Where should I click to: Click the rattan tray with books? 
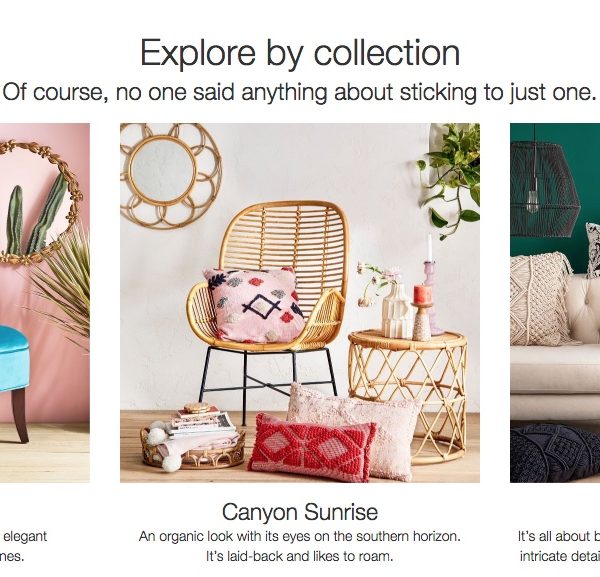pyautogui.click(x=193, y=446)
